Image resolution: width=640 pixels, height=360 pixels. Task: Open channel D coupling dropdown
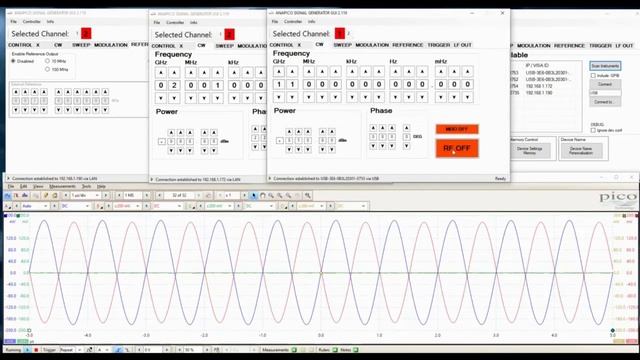(350, 206)
